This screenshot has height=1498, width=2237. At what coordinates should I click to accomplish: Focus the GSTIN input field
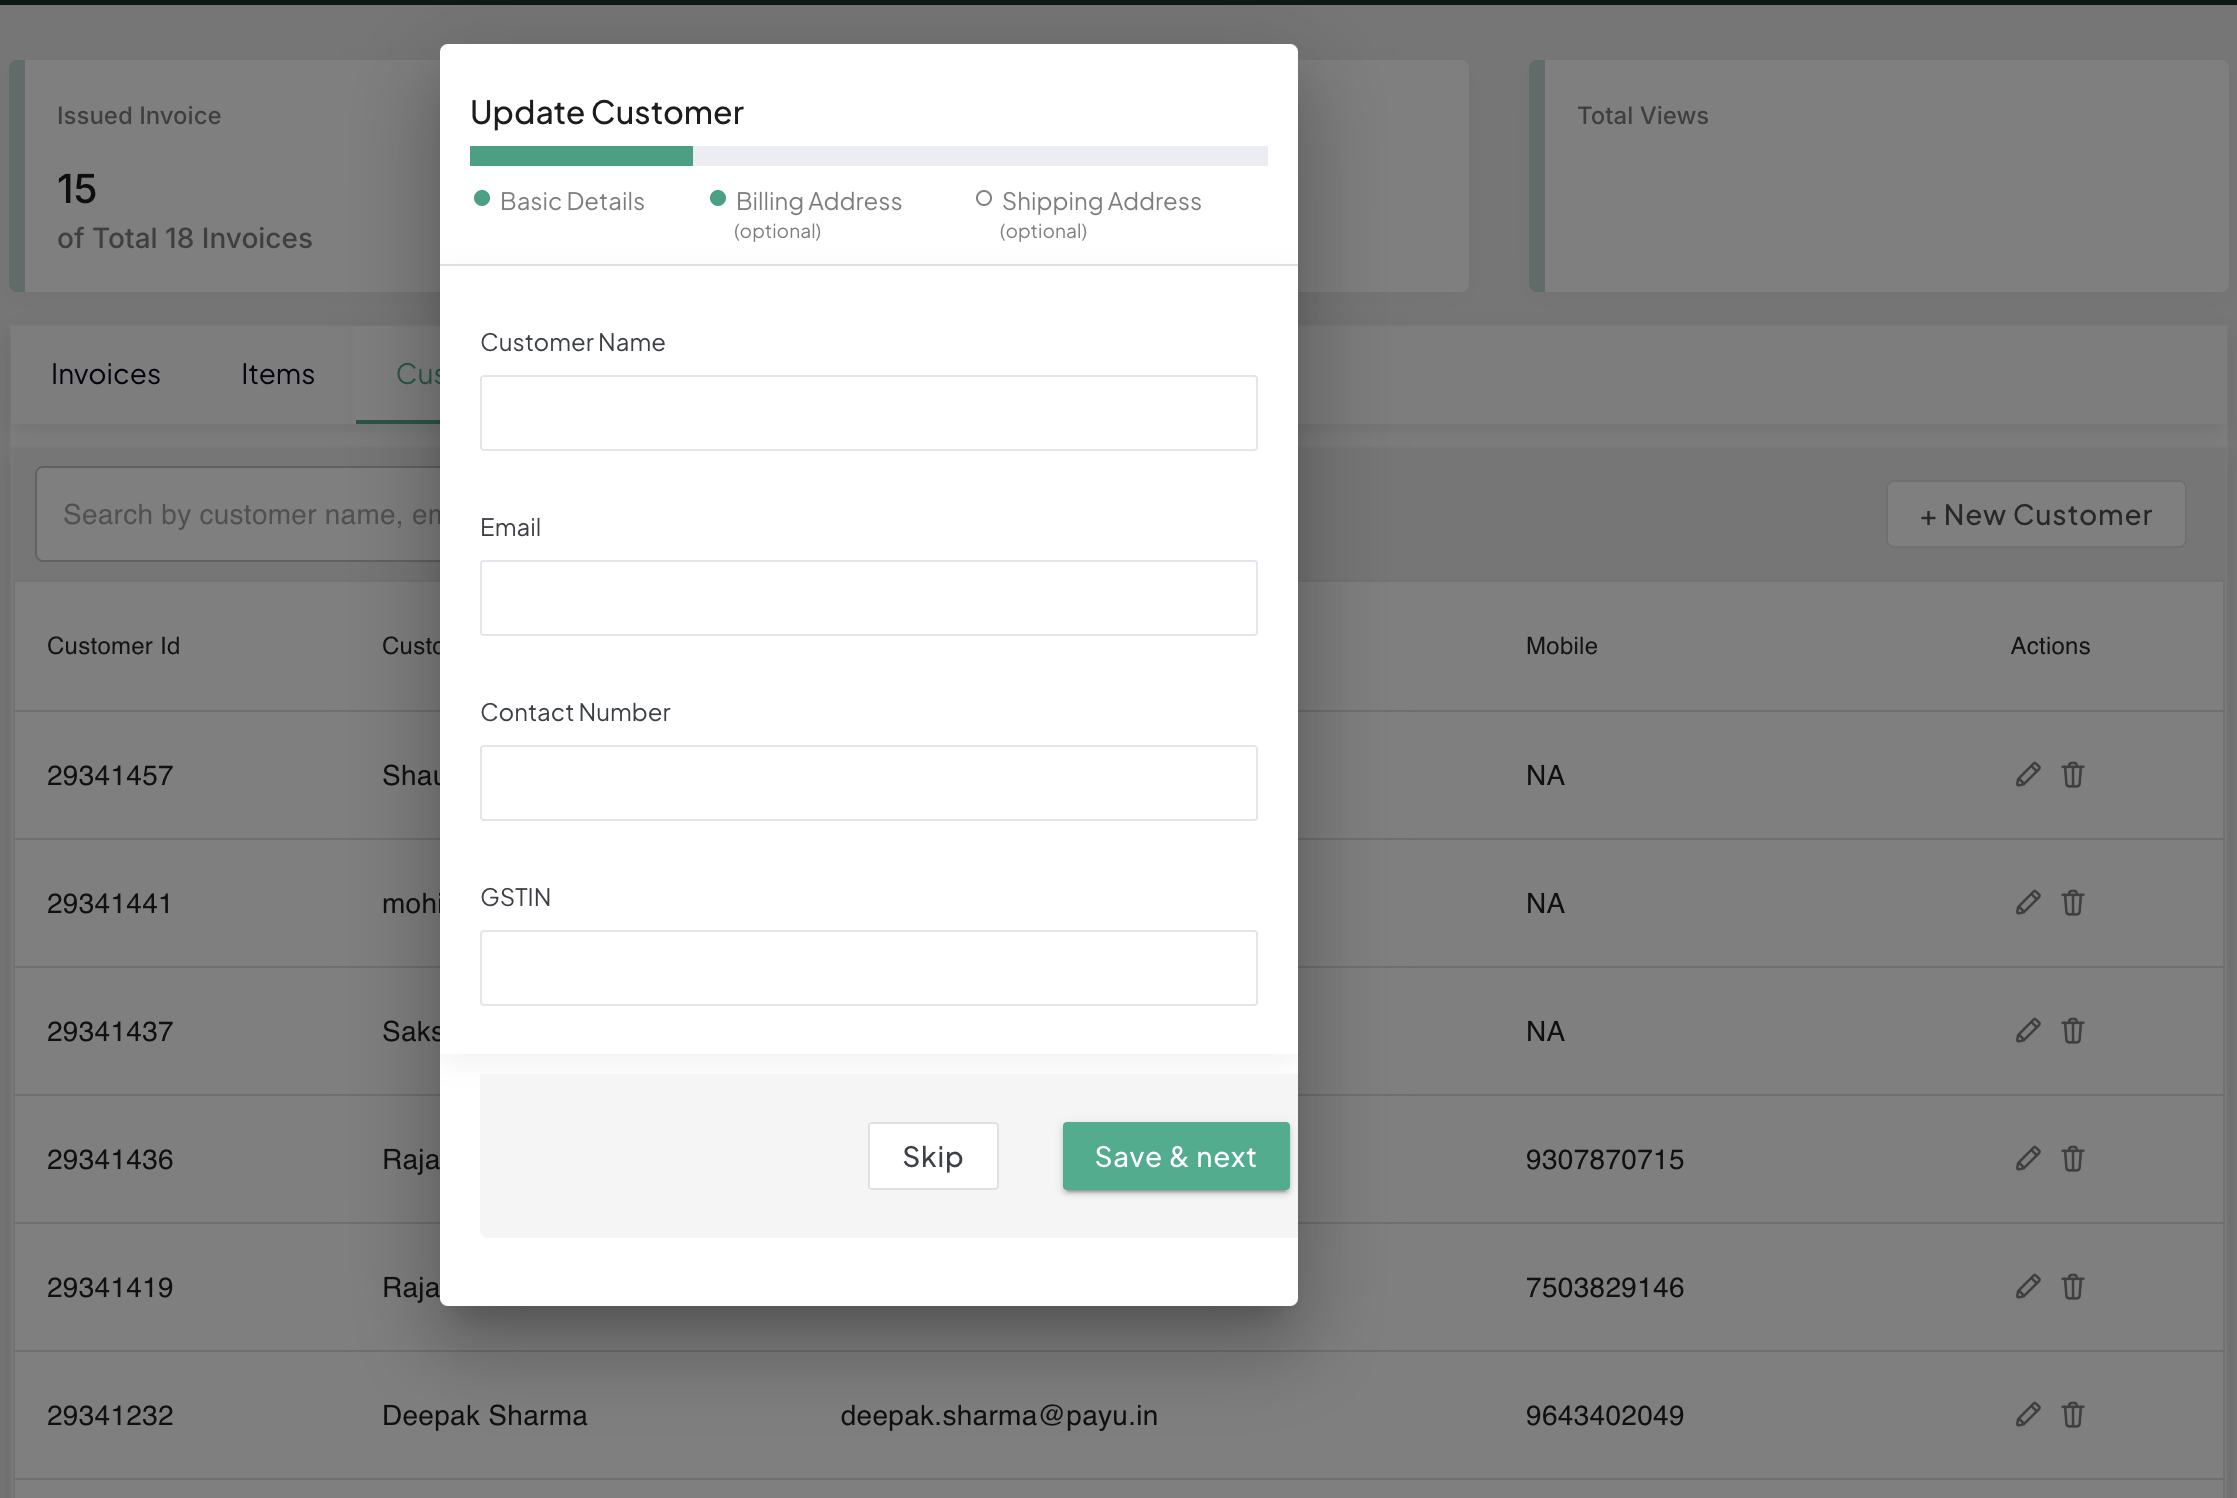[868, 968]
